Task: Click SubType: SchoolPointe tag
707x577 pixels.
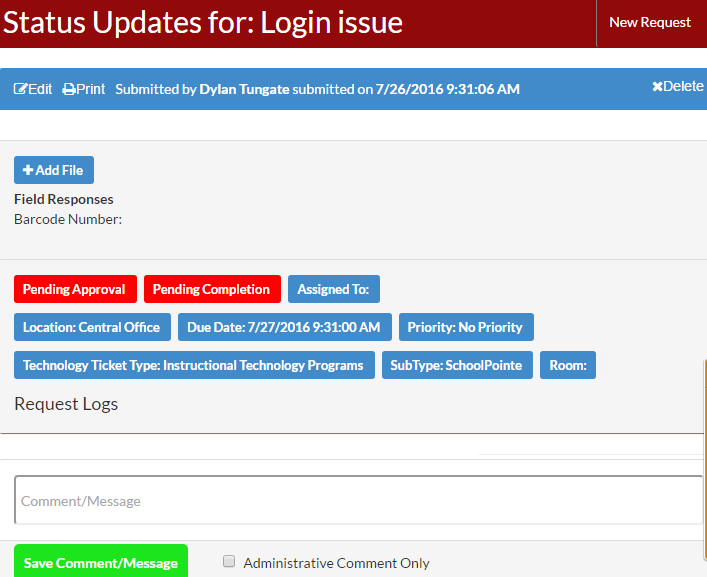Action: (456, 365)
